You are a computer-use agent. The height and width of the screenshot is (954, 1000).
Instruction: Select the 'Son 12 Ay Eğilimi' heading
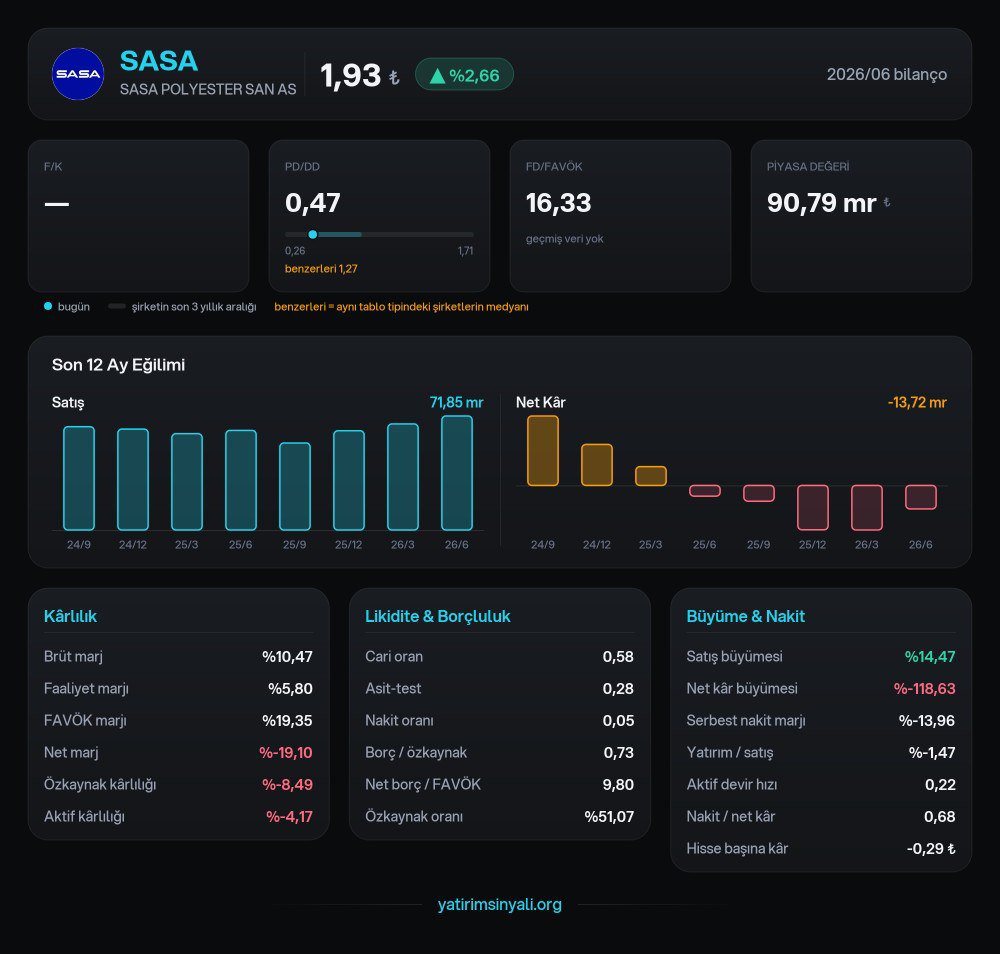click(x=119, y=365)
